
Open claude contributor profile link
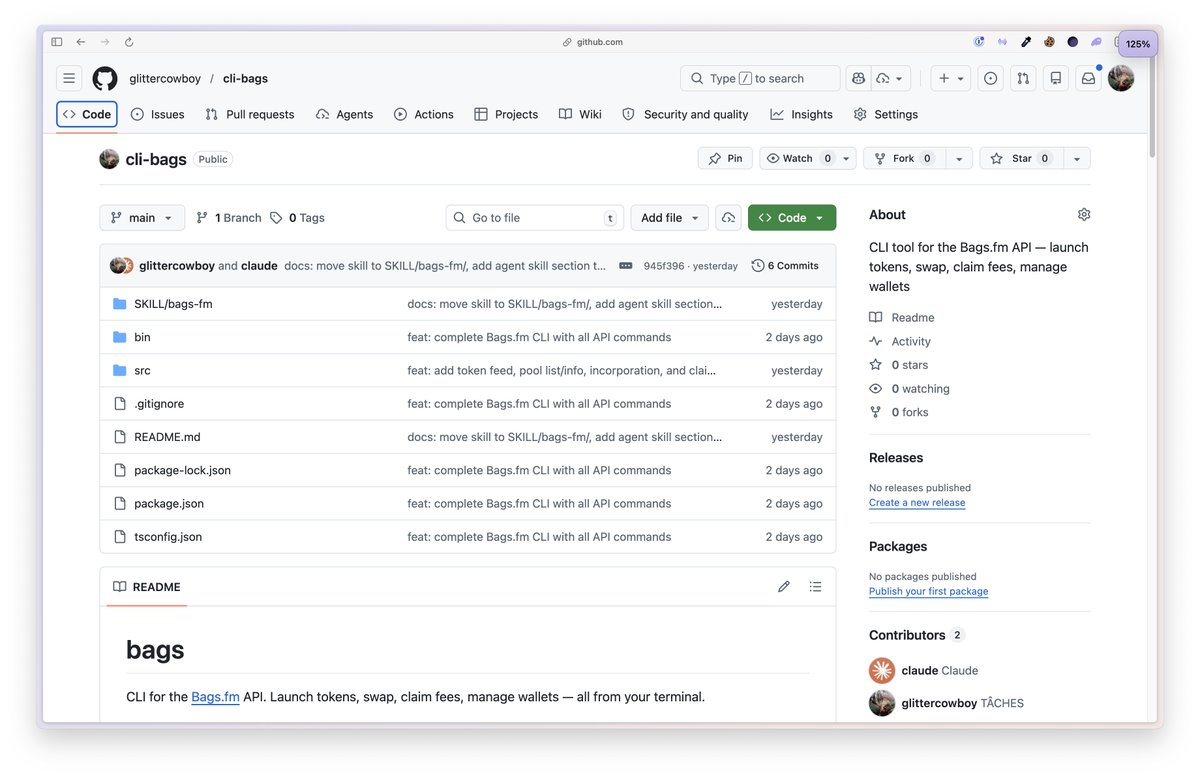[x=923, y=671]
